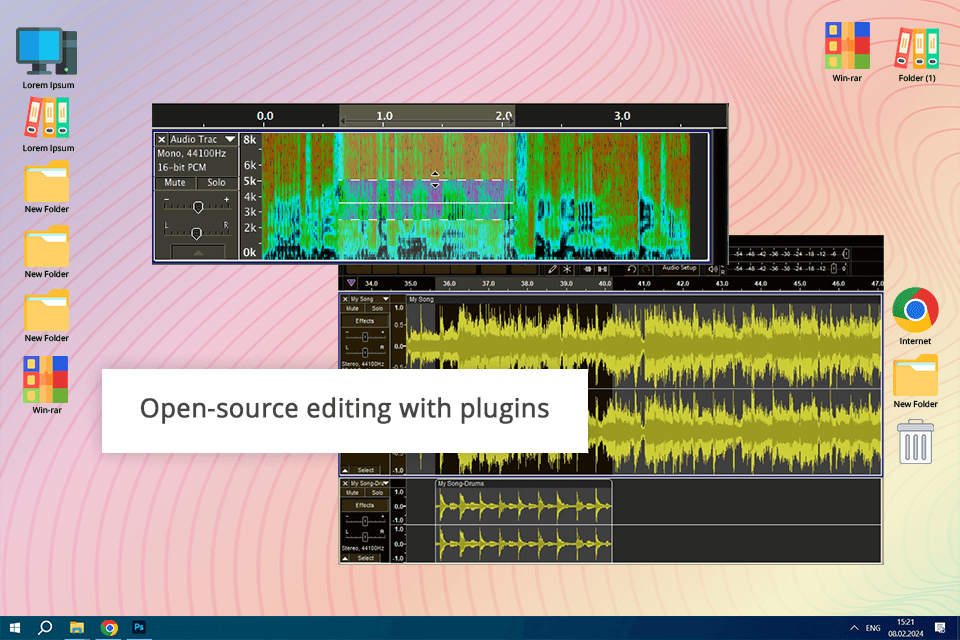Open Chrome from the taskbar
This screenshot has height=640, width=960.
click(x=109, y=628)
